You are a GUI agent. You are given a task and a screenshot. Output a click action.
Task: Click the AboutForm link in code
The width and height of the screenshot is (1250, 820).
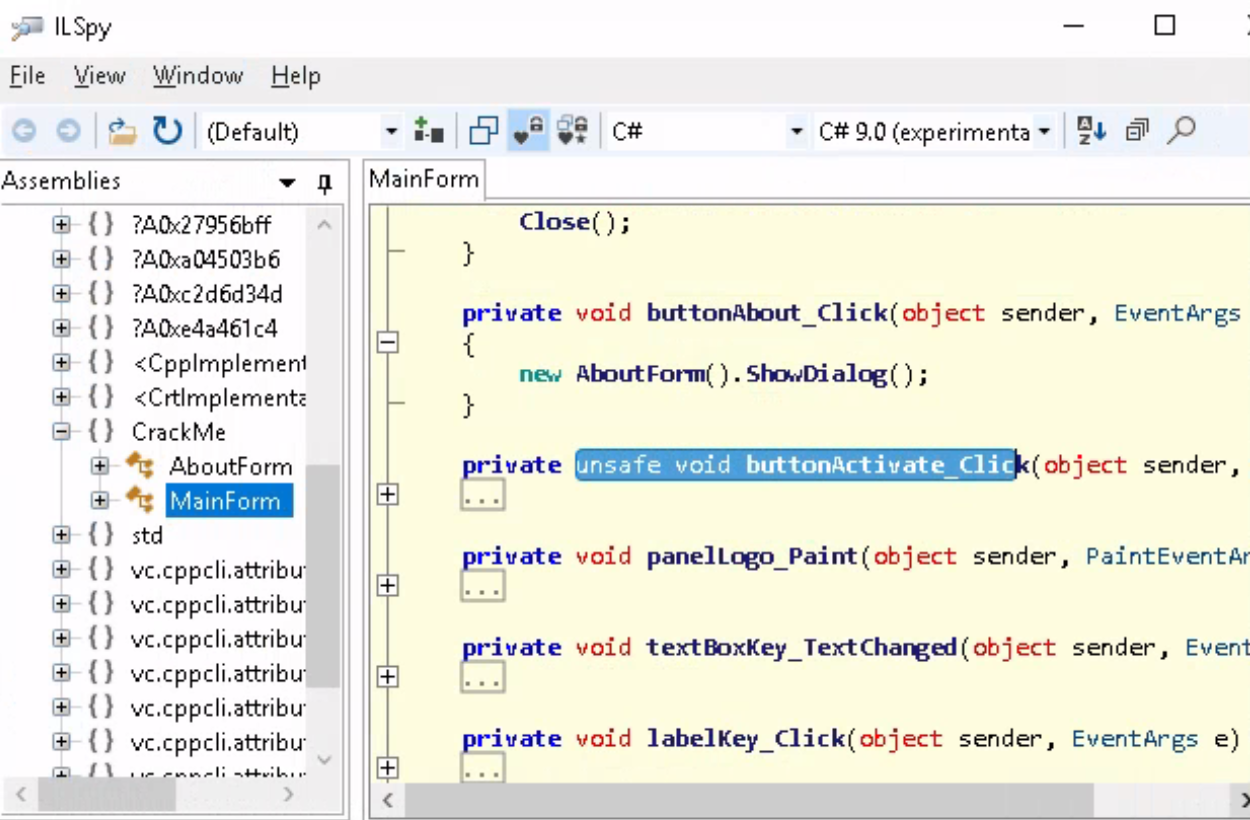coord(639,374)
